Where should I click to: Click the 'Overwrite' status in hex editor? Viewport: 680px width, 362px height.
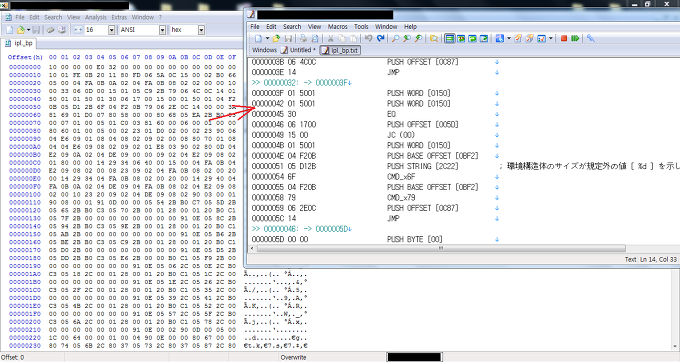[x=293, y=358]
